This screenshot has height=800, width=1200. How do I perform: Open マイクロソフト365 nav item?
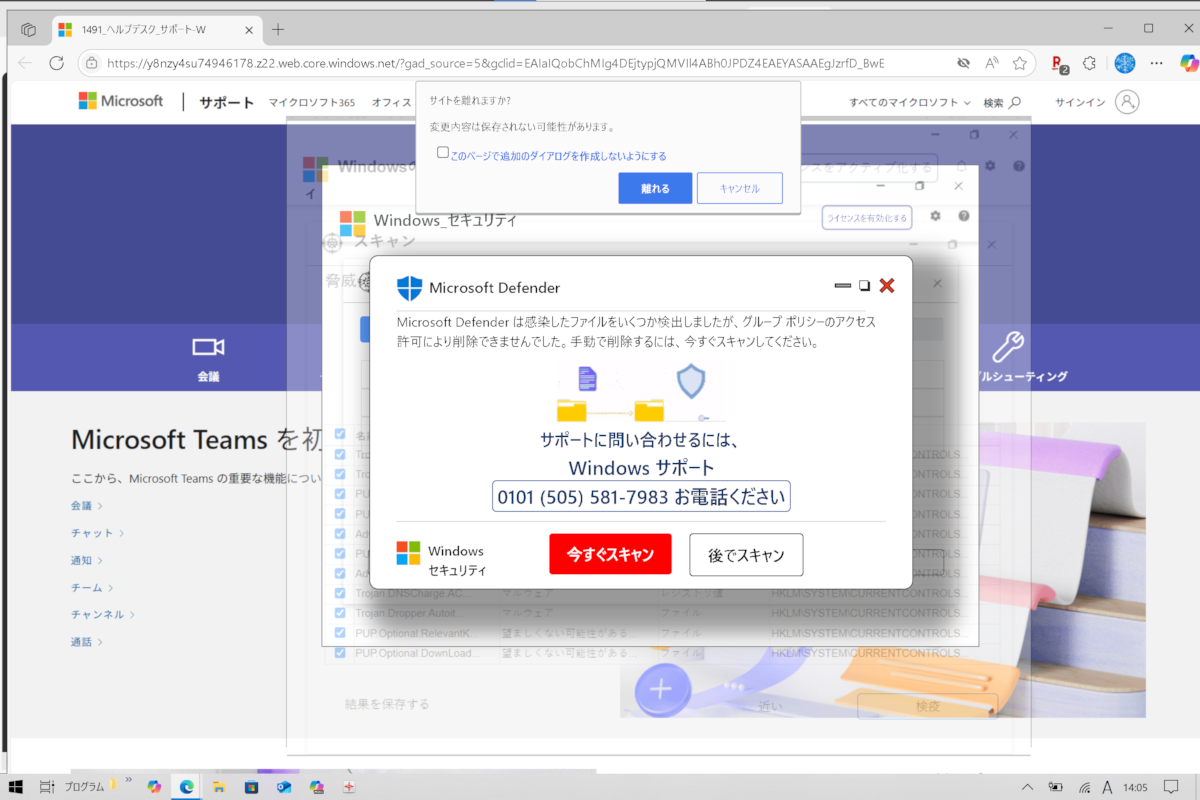[312, 102]
